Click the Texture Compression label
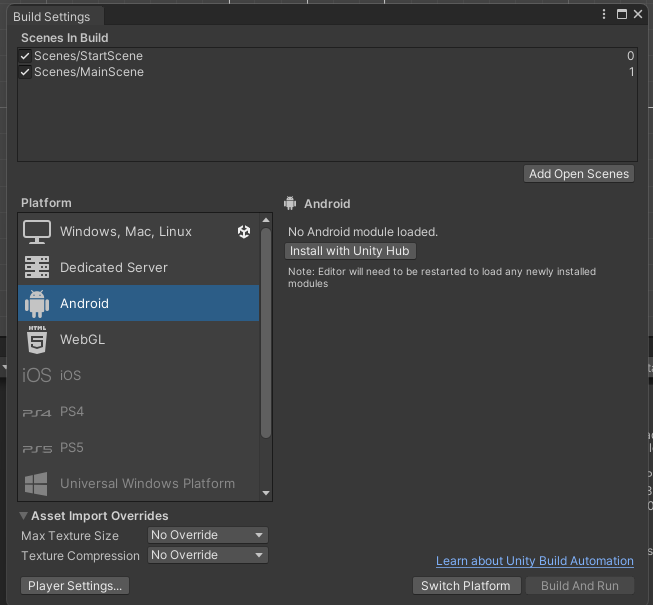This screenshot has width=653, height=605. coord(80,555)
